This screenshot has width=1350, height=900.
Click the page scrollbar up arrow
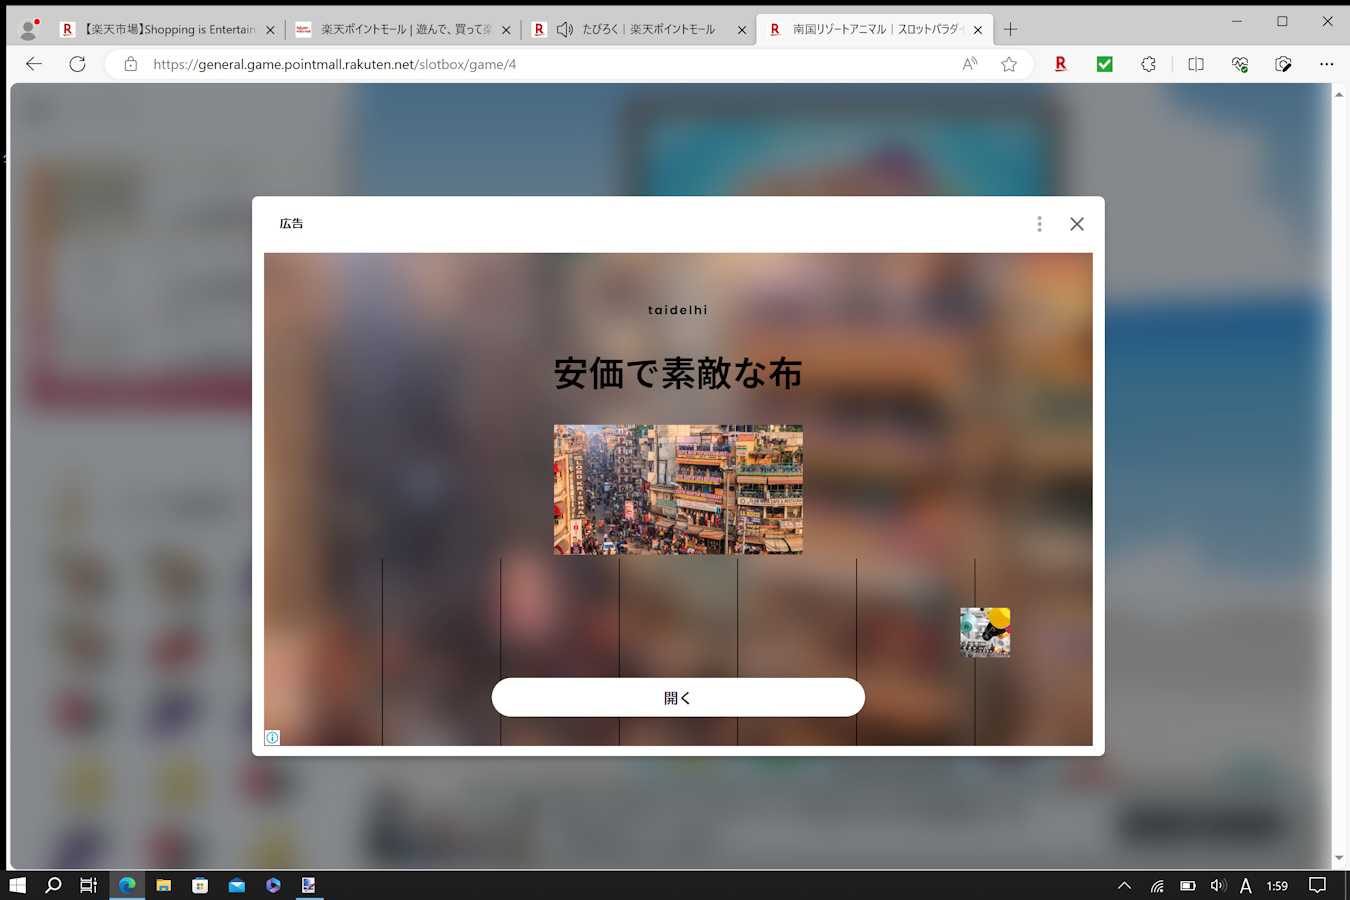[1339, 94]
